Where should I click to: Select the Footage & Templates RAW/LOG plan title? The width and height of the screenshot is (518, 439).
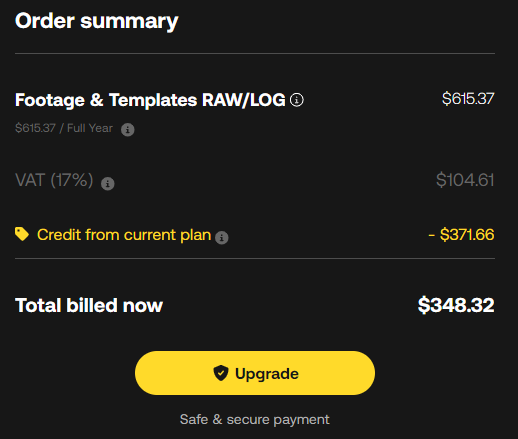point(150,100)
